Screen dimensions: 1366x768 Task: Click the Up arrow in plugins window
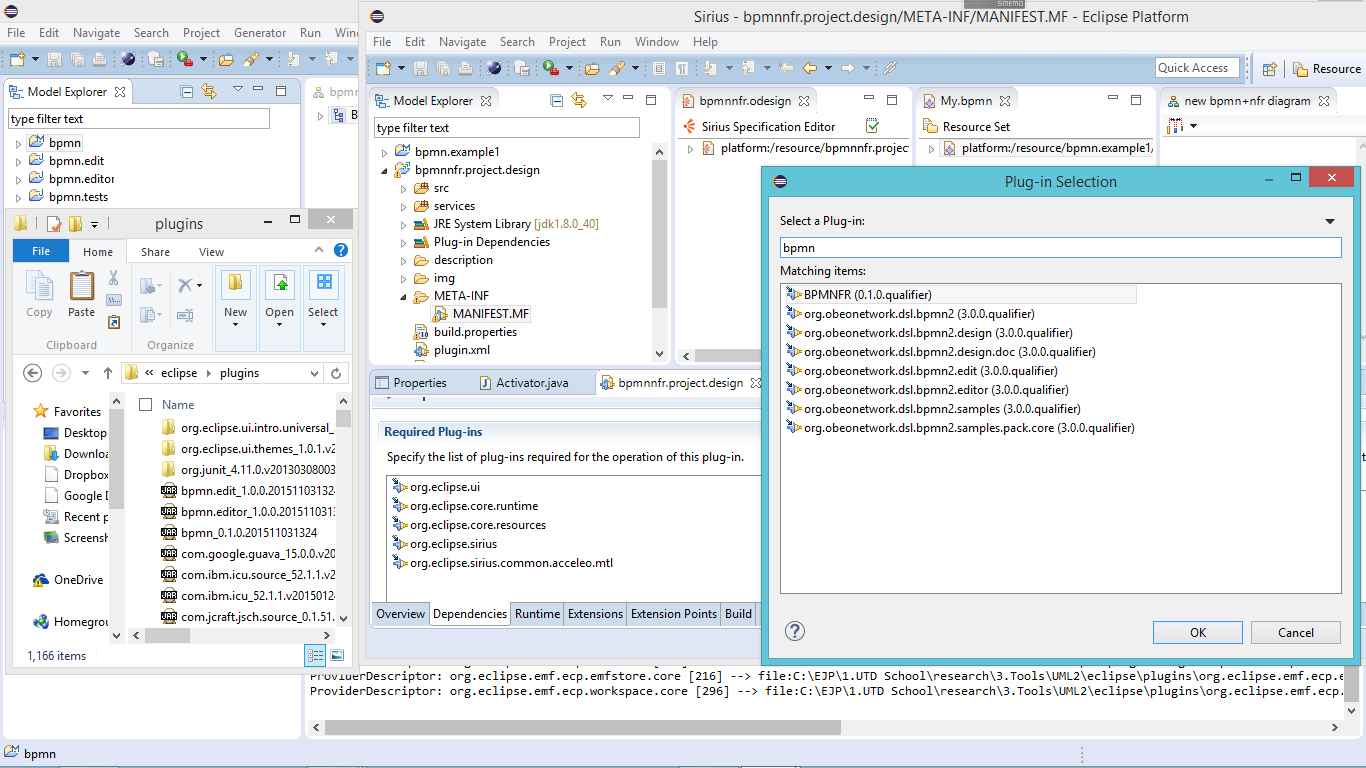tap(109, 372)
